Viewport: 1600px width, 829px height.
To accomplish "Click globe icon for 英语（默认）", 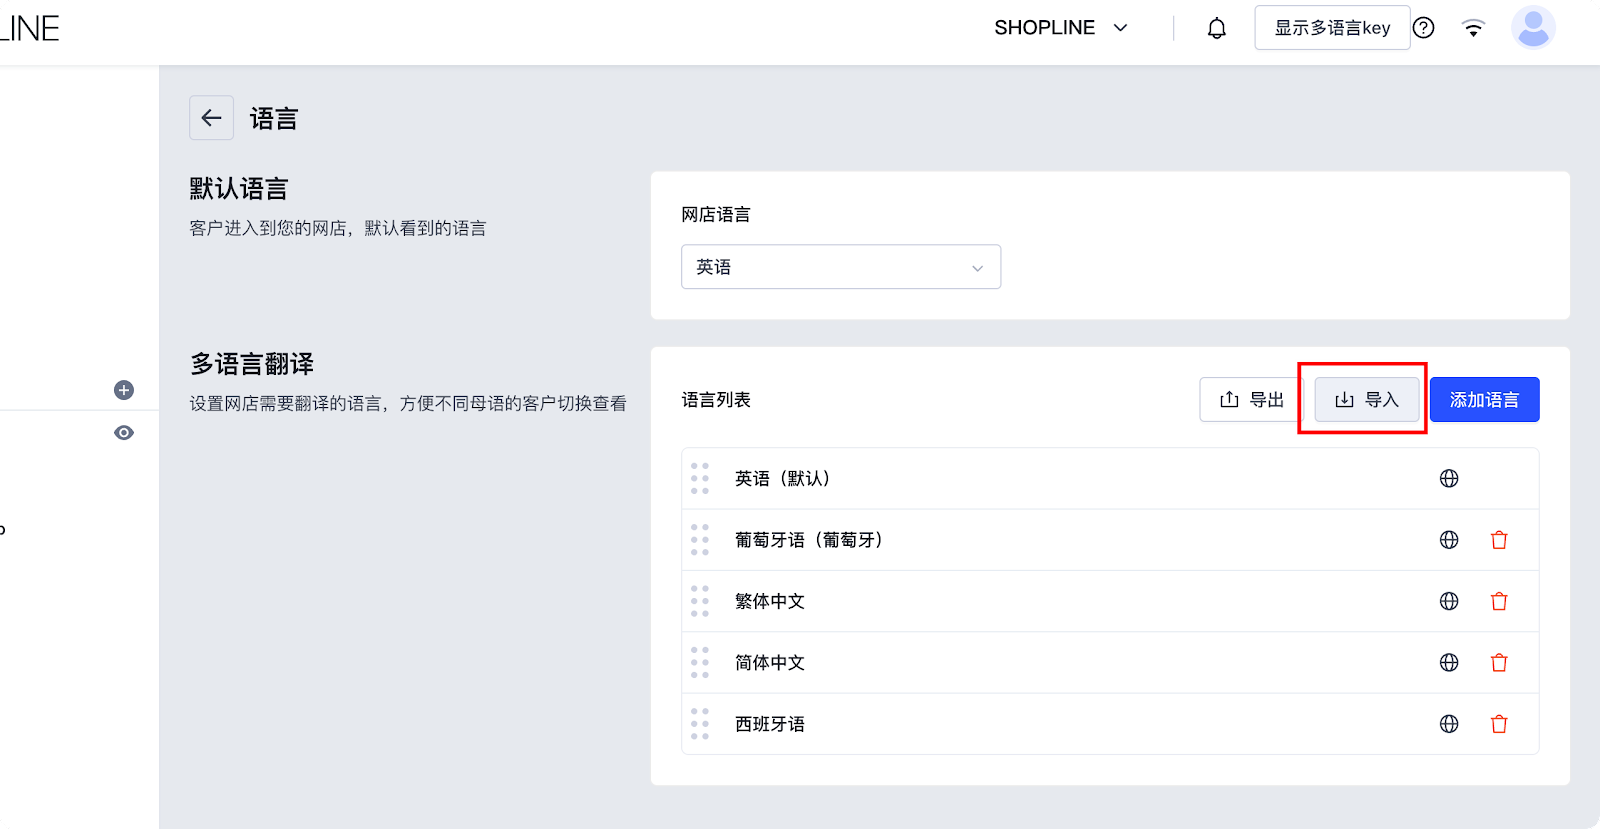I will [x=1448, y=478].
